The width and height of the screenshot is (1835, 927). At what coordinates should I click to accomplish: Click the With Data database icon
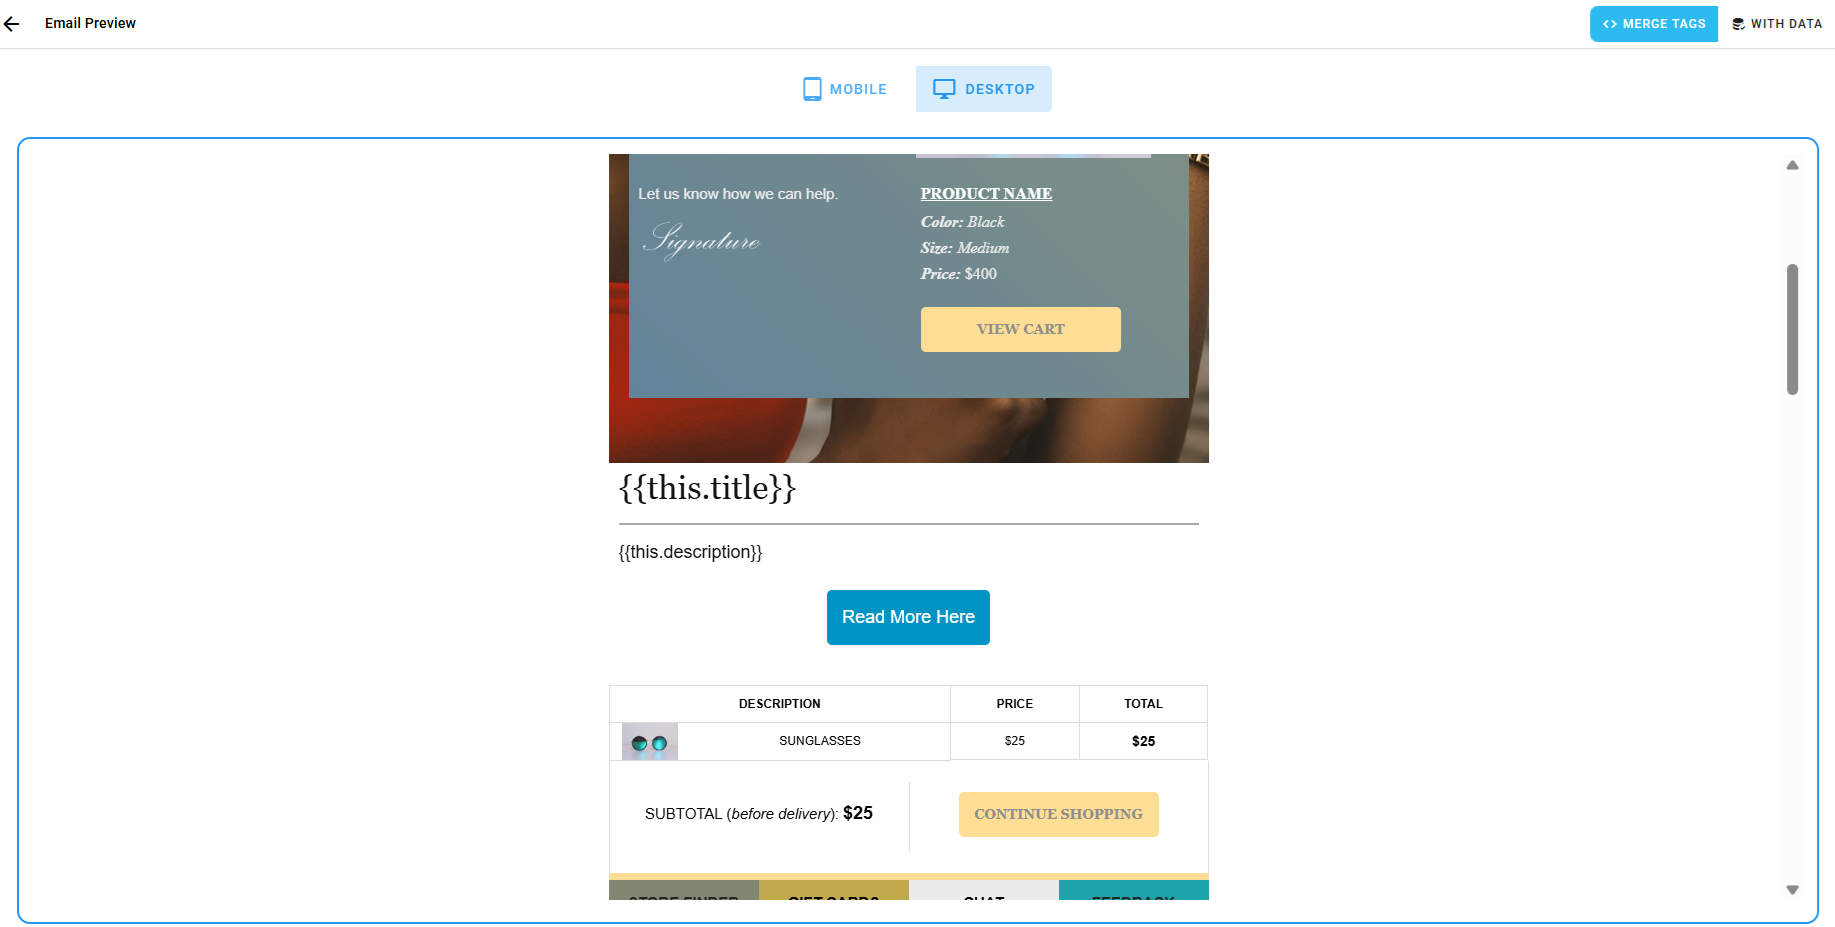(x=1739, y=24)
